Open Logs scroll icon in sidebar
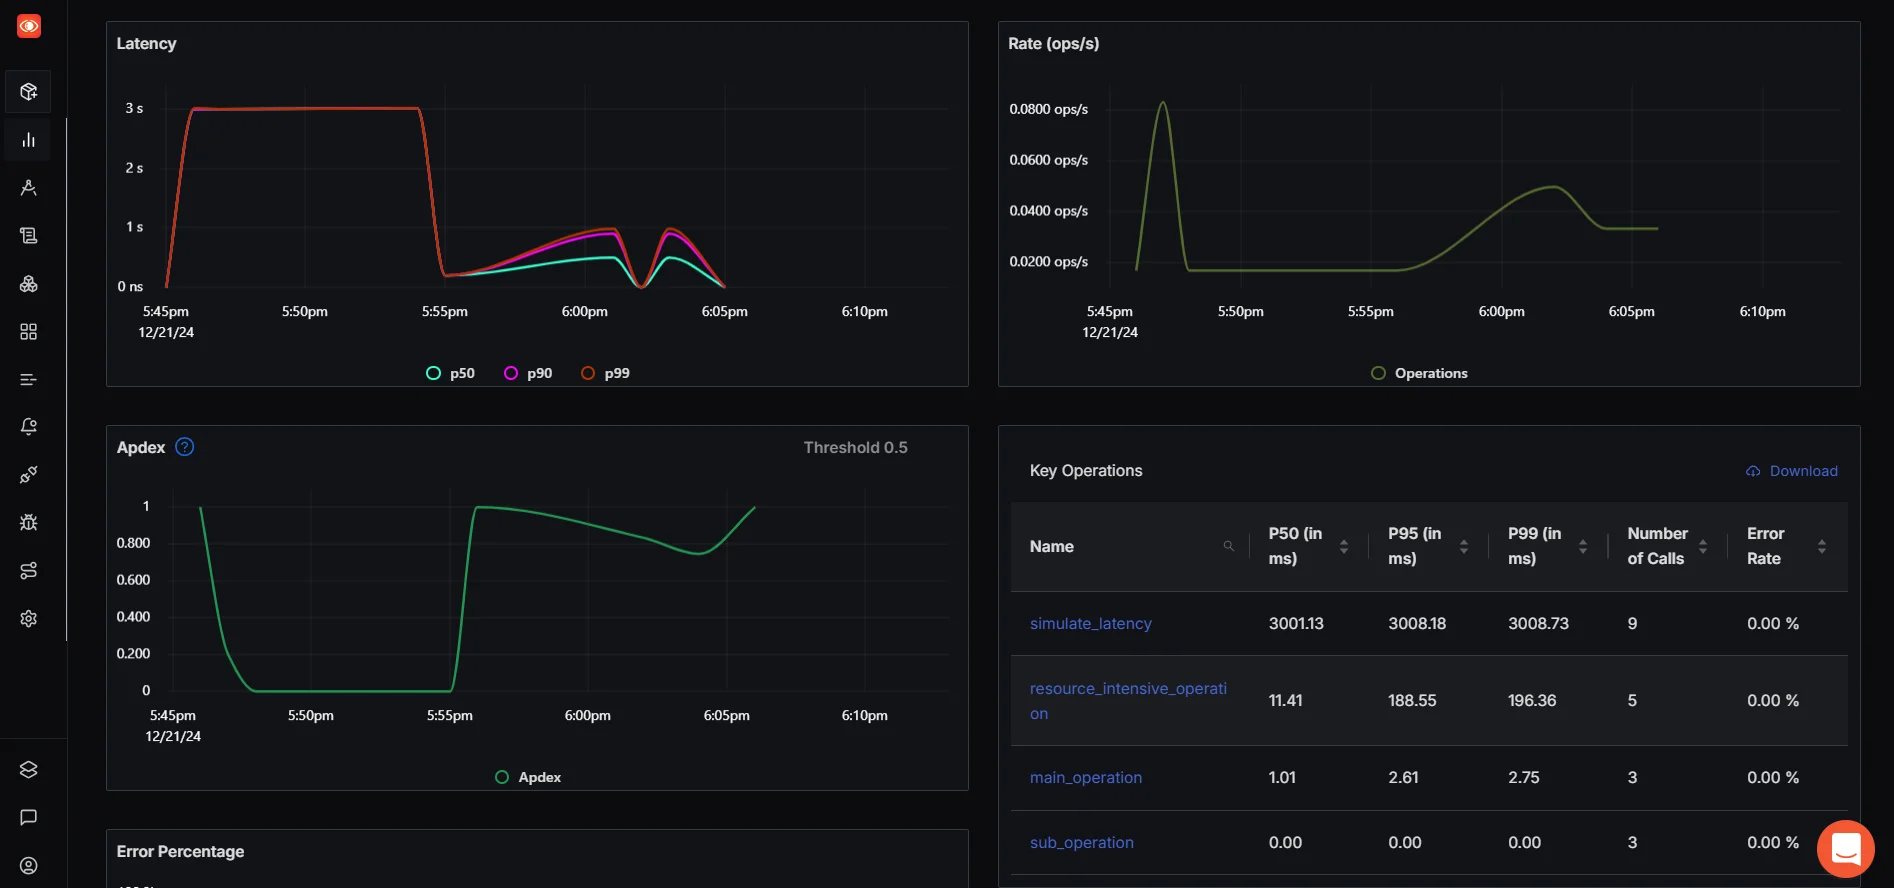This screenshot has height=888, width=1894. click(29, 236)
